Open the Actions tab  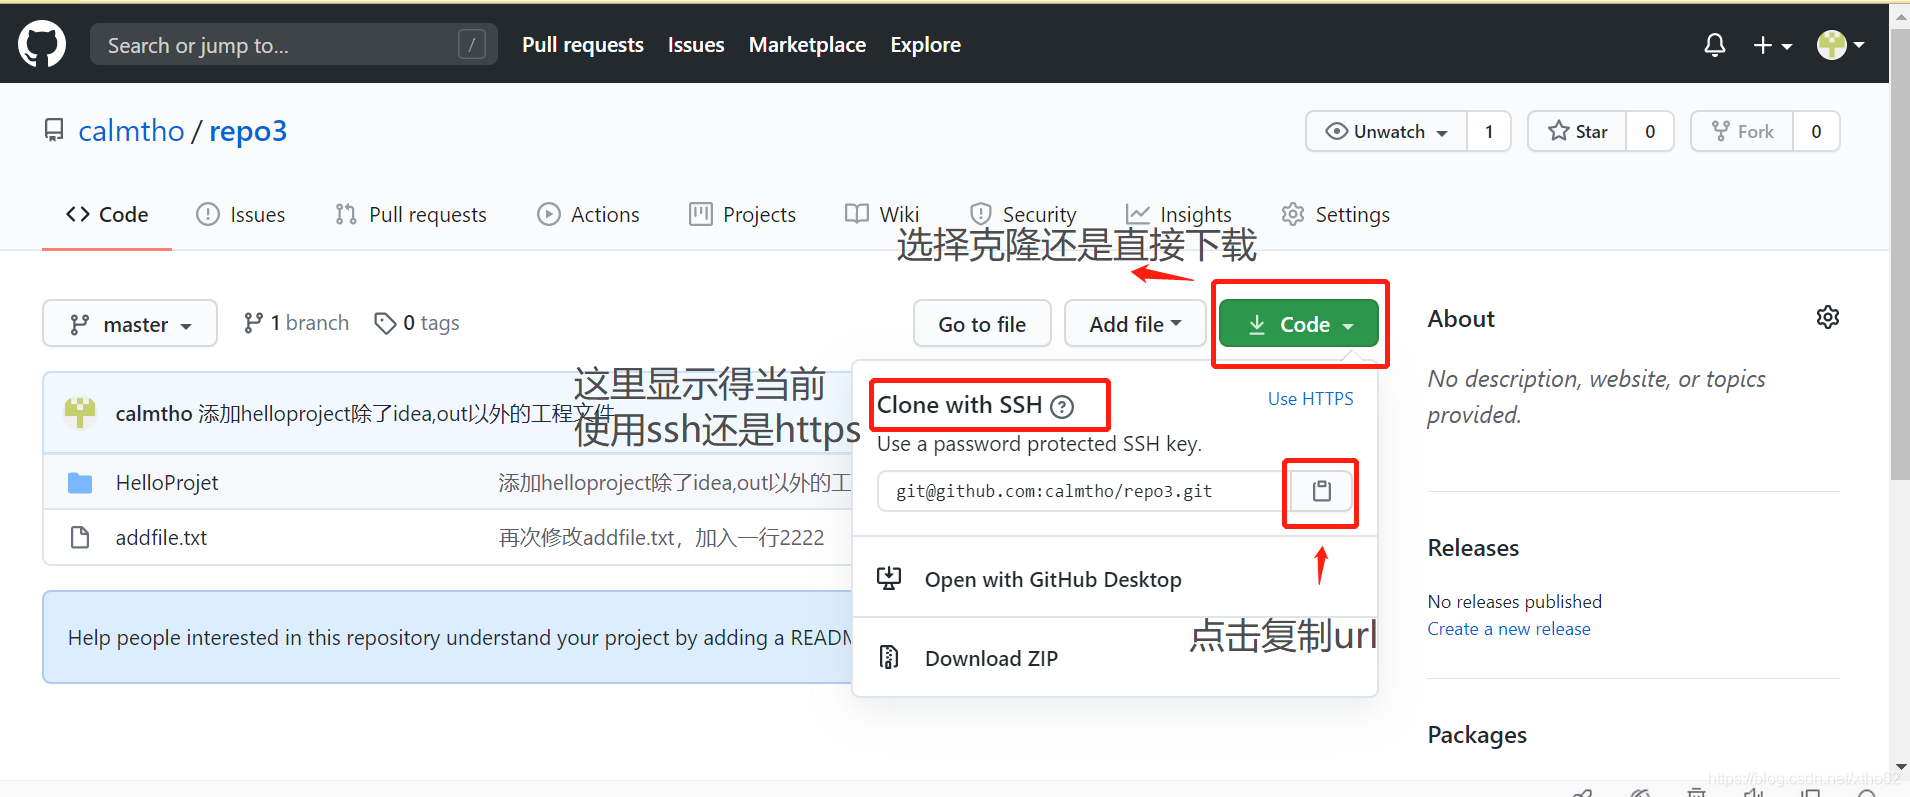(x=588, y=214)
